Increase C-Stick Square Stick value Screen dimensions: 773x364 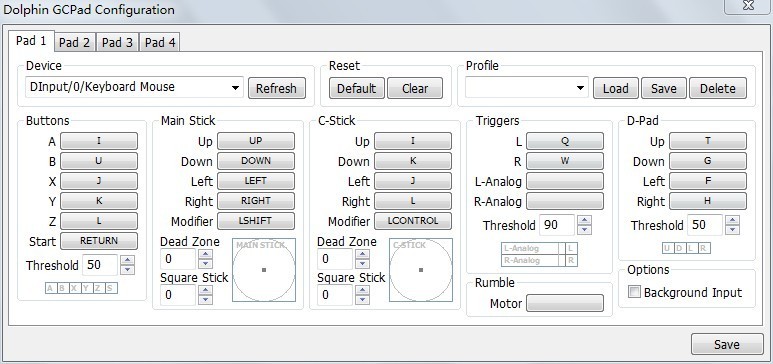coord(362,290)
